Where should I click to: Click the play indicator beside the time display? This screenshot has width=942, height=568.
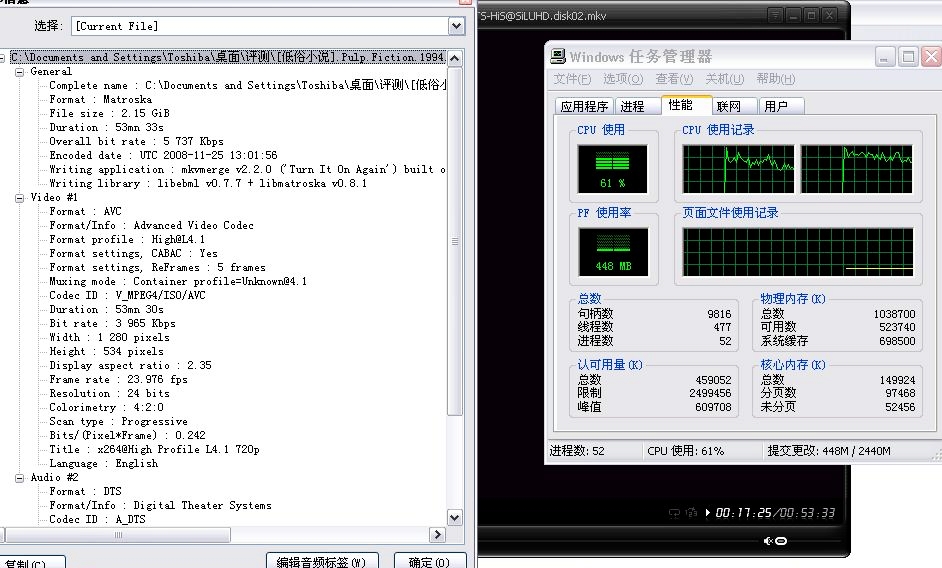pos(708,513)
